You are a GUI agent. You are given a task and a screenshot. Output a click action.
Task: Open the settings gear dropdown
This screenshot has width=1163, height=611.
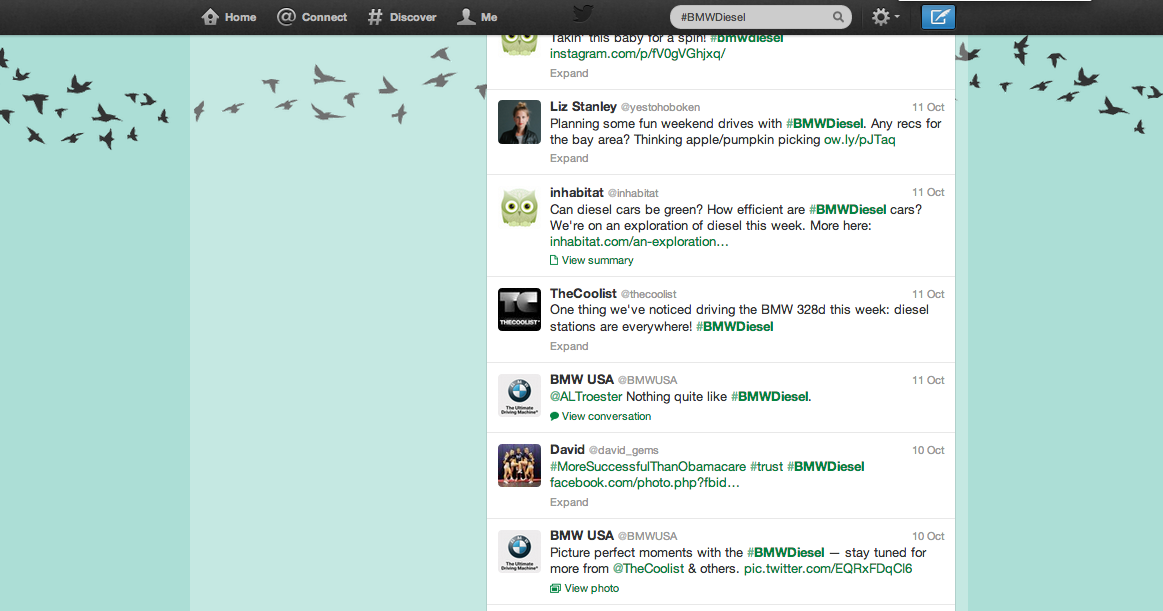885,17
